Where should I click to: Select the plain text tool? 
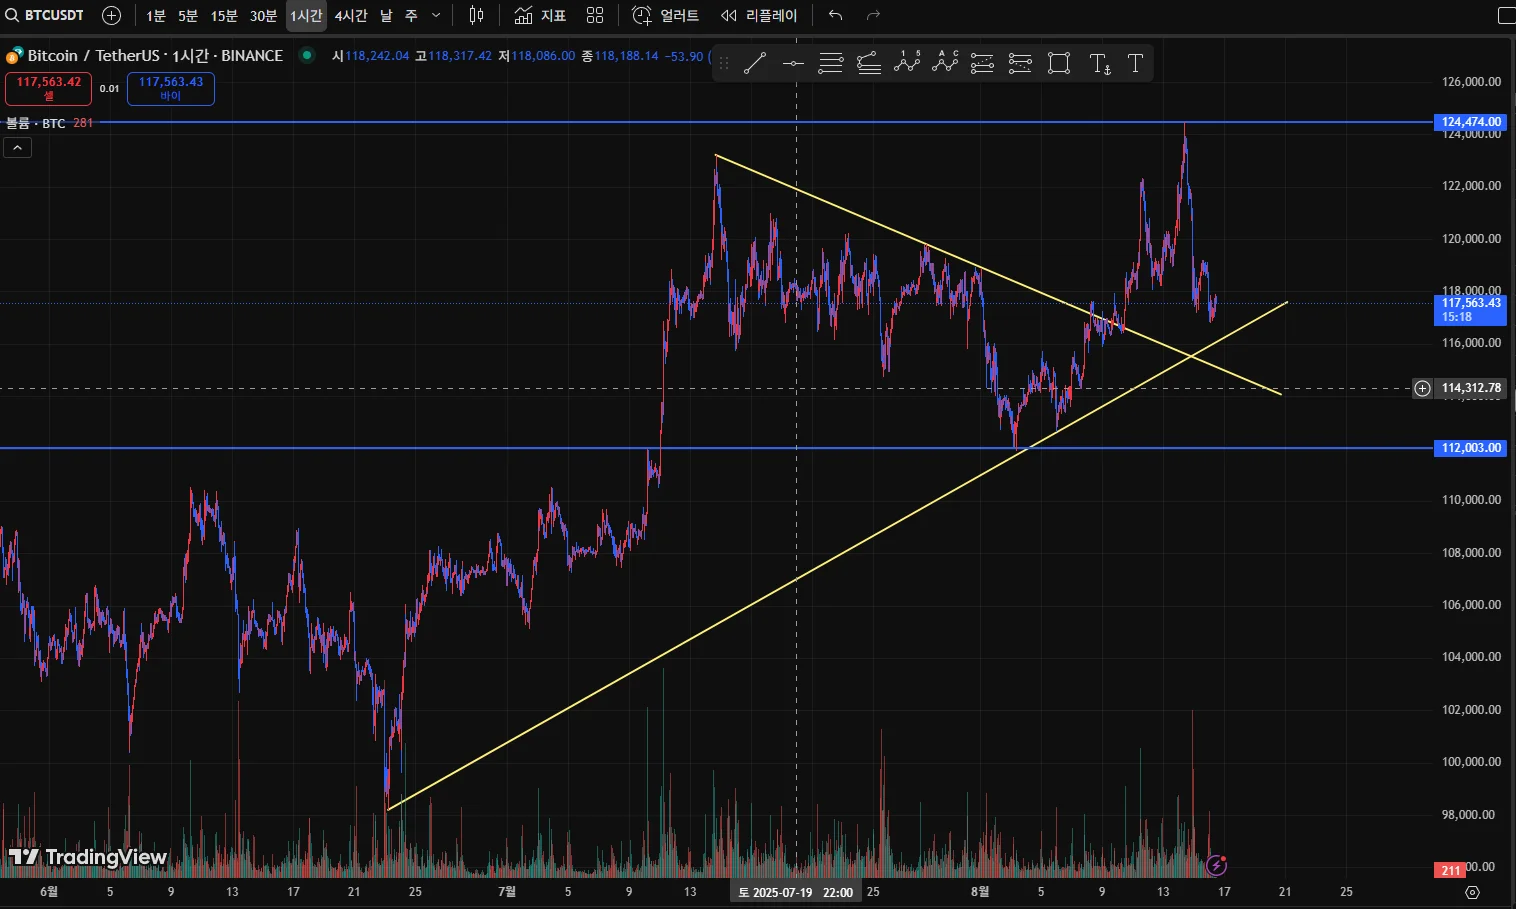click(1135, 64)
